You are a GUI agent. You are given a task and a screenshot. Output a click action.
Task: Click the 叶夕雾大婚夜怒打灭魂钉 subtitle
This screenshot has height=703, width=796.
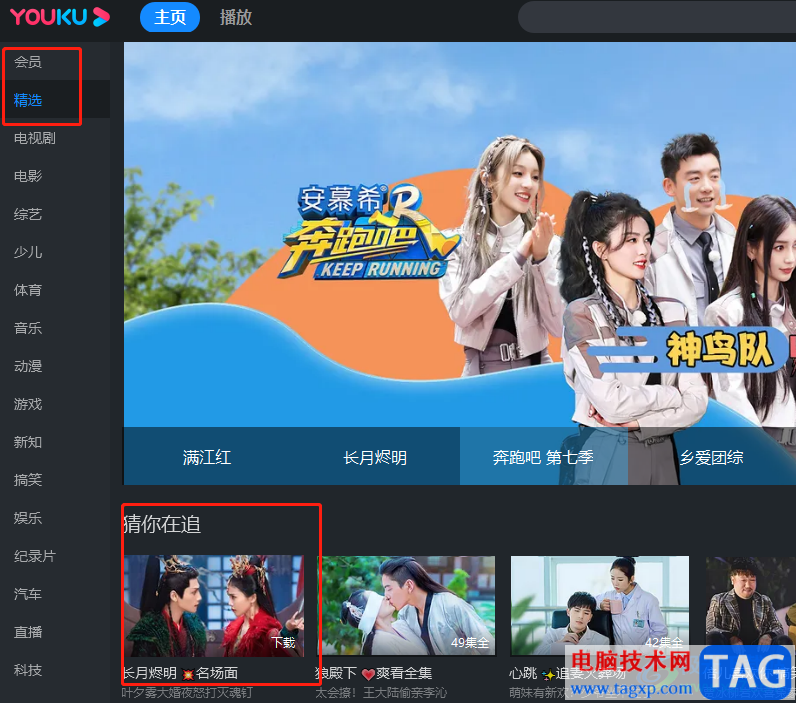coord(187,692)
